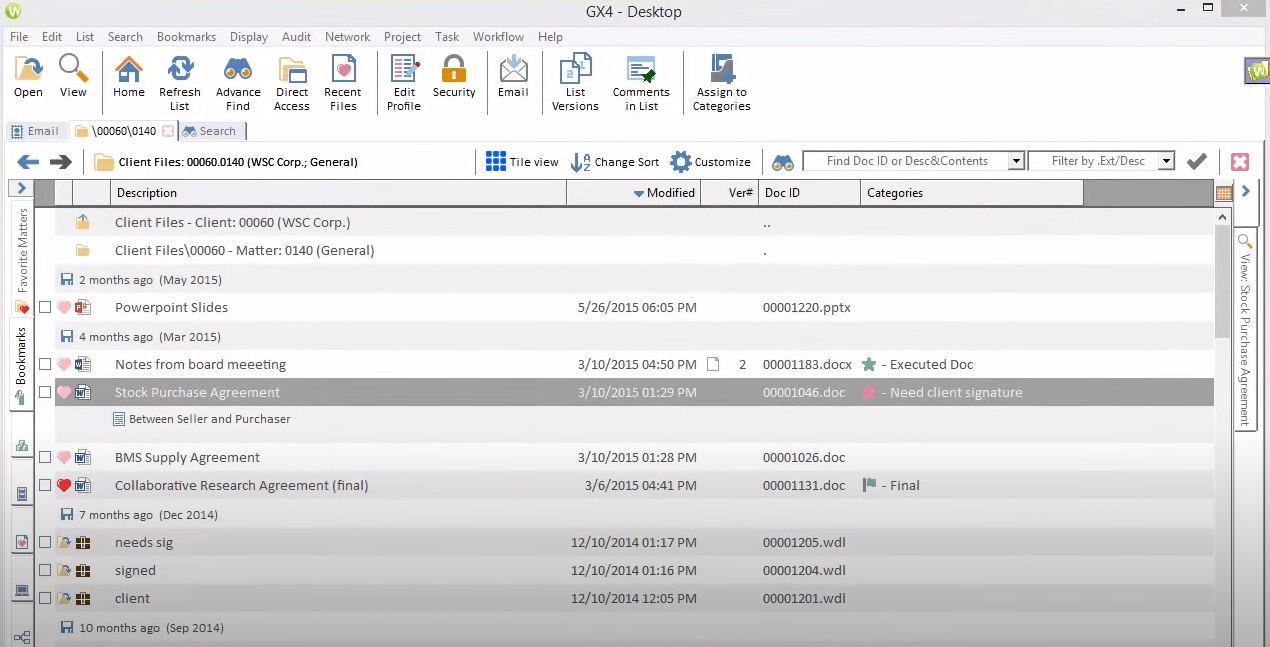Image resolution: width=1270 pixels, height=647 pixels.
Task: Open Assign to Categories
Action: [x=721, y=82]
